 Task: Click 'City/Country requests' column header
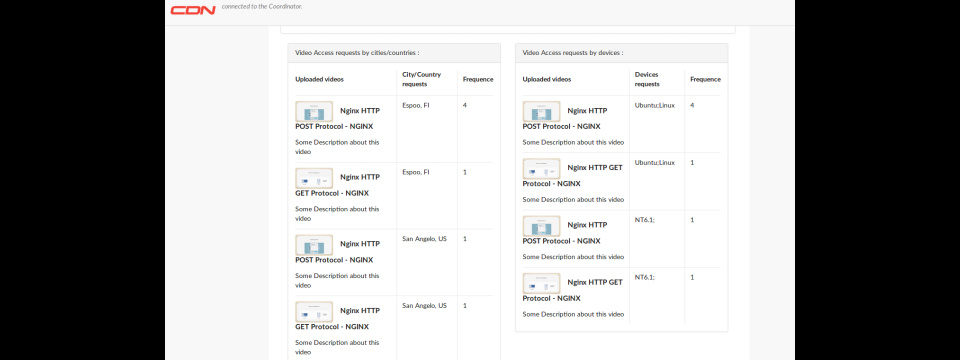tap(421, 79)
